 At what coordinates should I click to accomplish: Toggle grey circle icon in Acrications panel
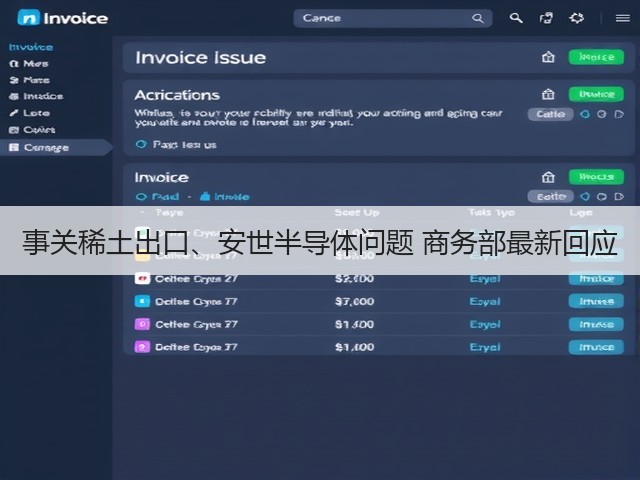coord(602,114)
